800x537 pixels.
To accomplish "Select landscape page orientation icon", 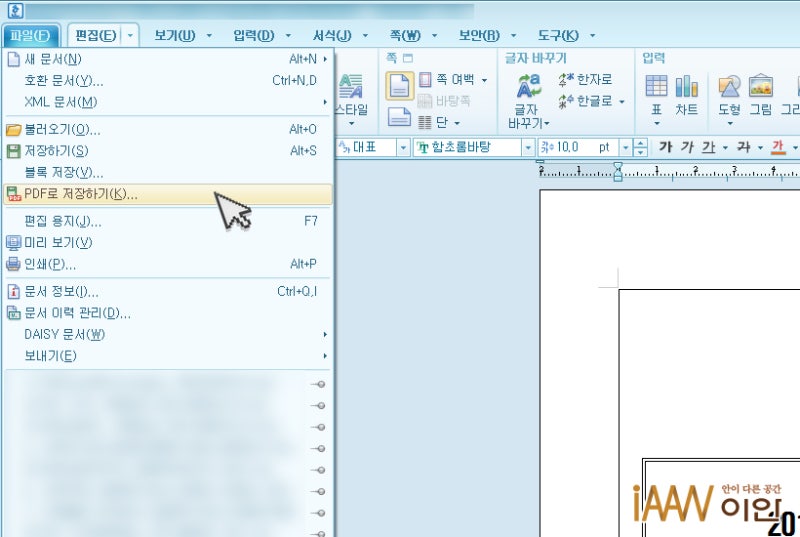I will pos(399,117).
